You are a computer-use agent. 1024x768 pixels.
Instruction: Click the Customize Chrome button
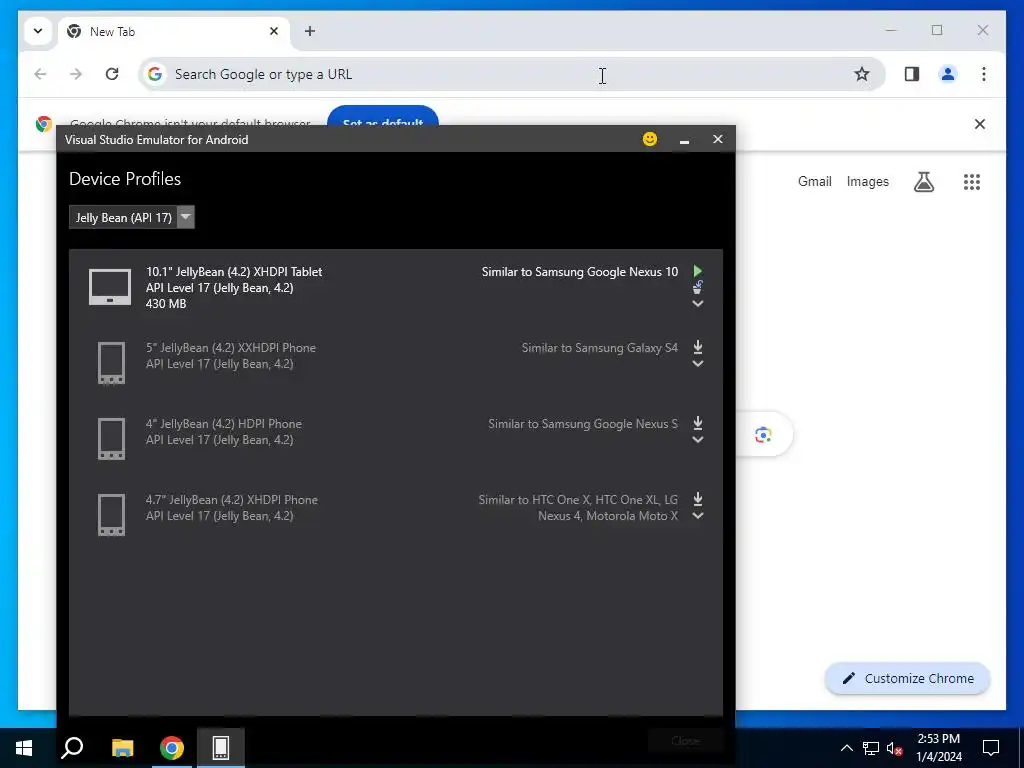[x=908, y=679]
